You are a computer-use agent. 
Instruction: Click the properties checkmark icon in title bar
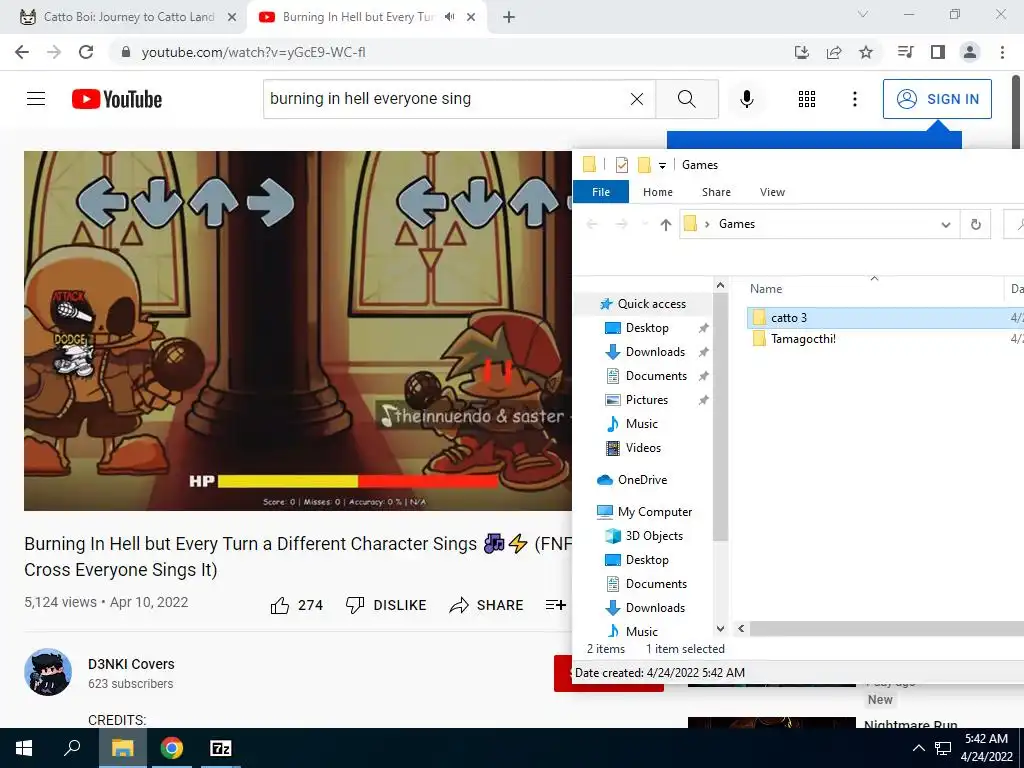(622, 165)
